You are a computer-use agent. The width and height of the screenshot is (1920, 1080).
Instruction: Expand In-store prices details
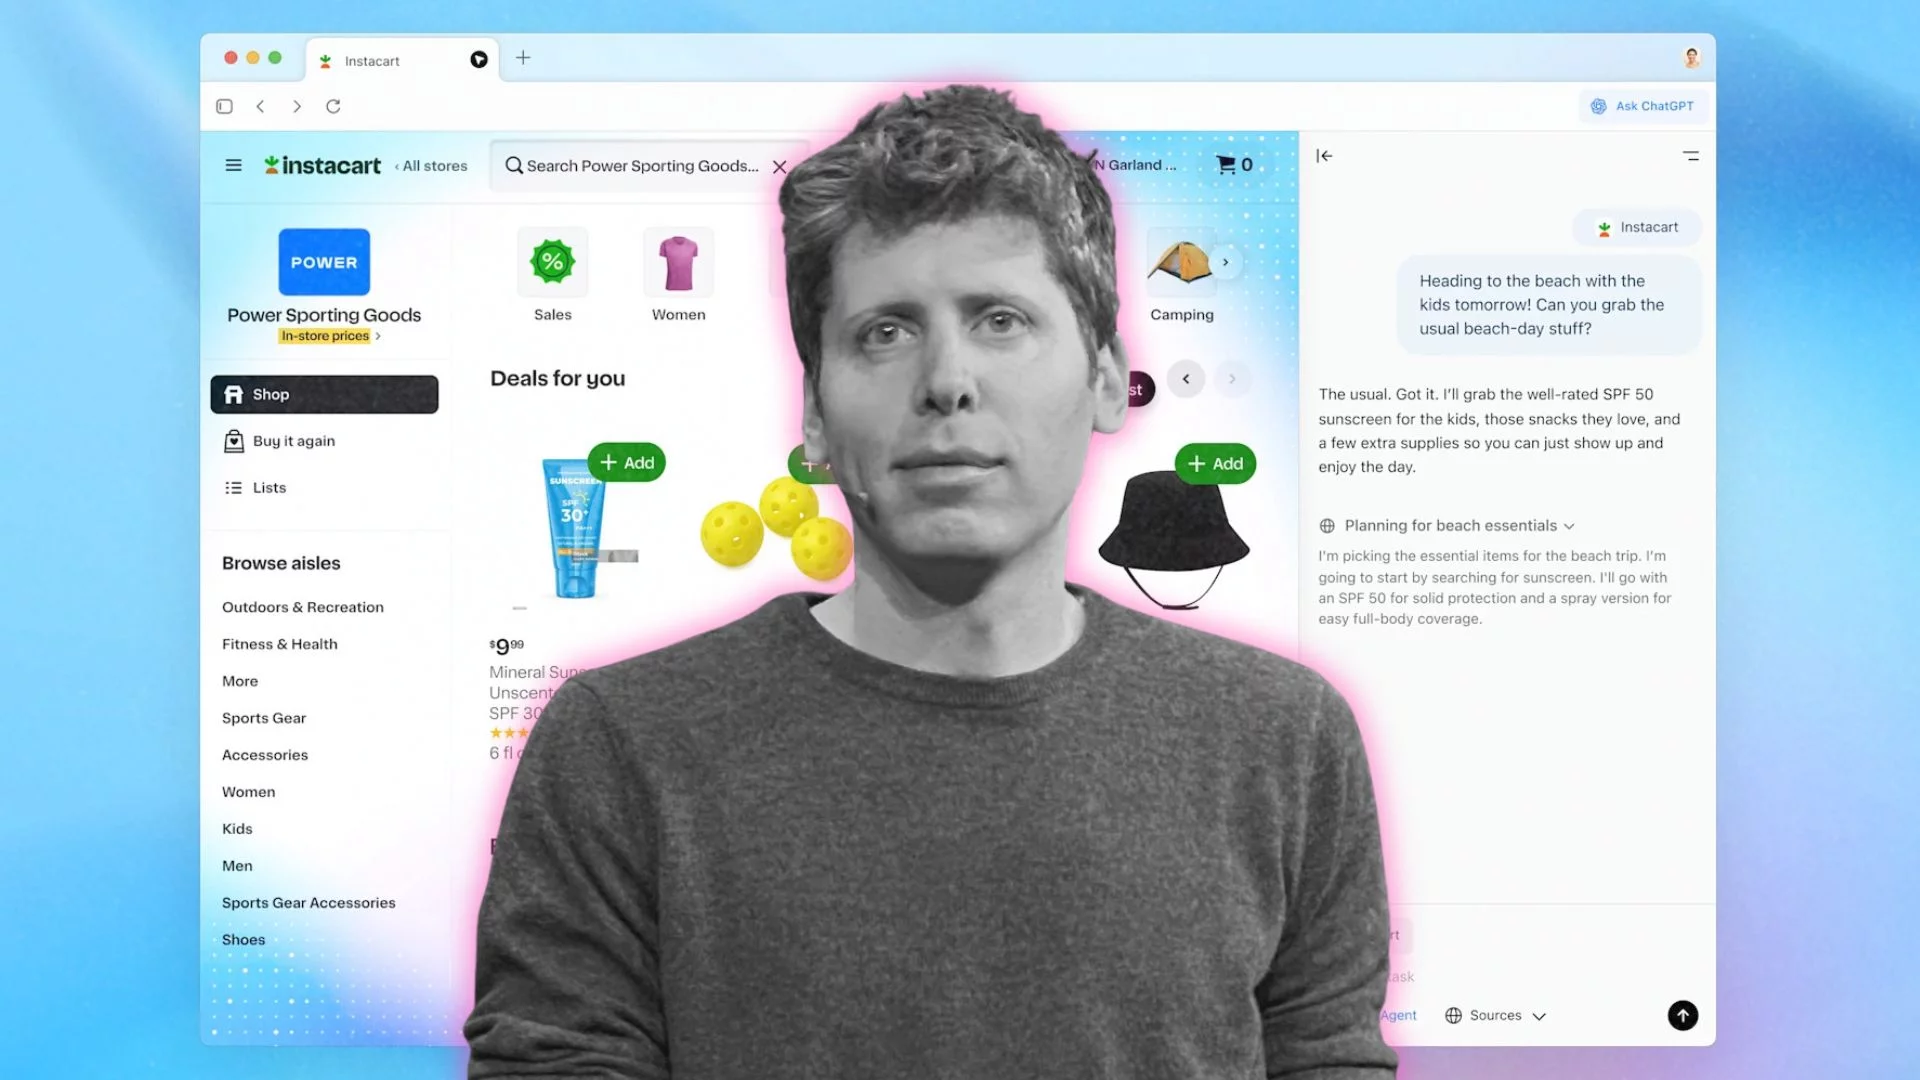[x=326, y=336]
